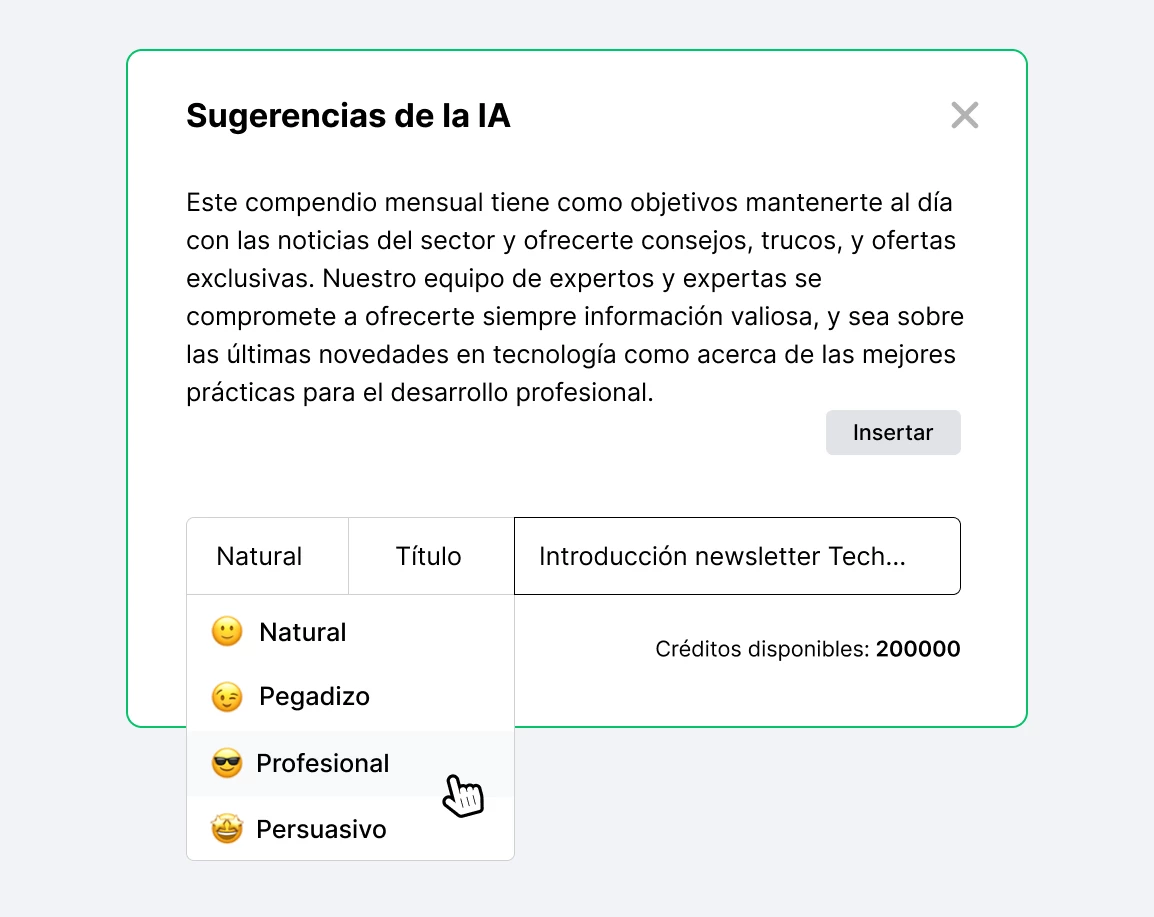Image resolution: width=1154 pixels, height=917 pixels.
Task: Click the last line ending desarrollo profesional
Action: pos(420,393)
